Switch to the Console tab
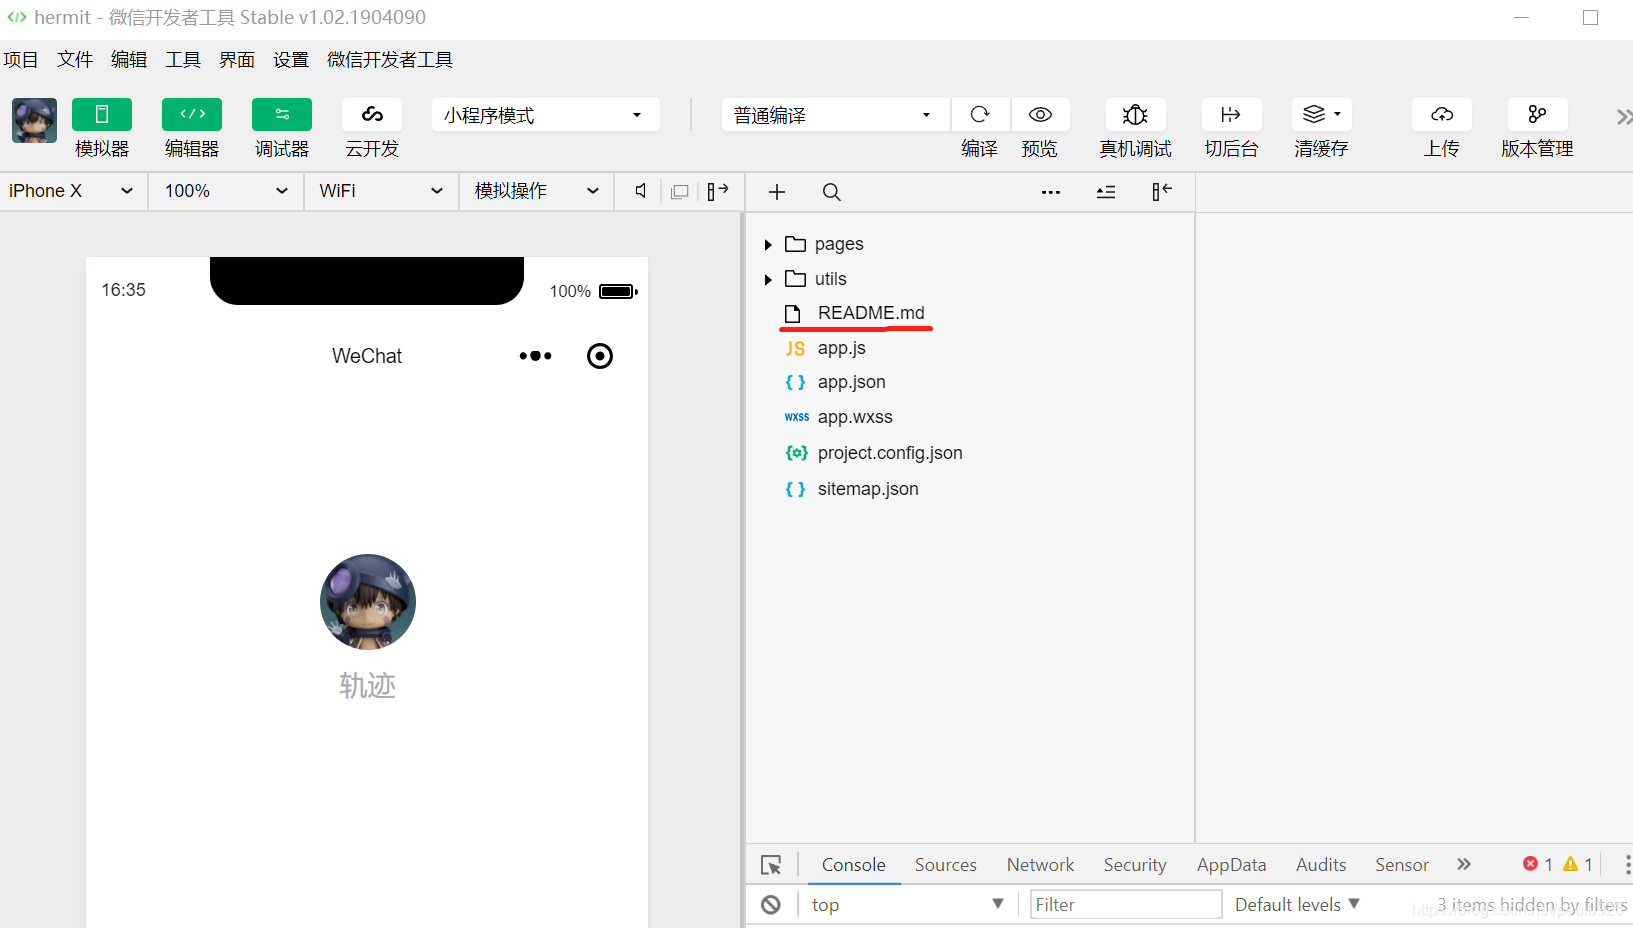This screenshot has height=928, width=1633. click(x=853, y=865)
